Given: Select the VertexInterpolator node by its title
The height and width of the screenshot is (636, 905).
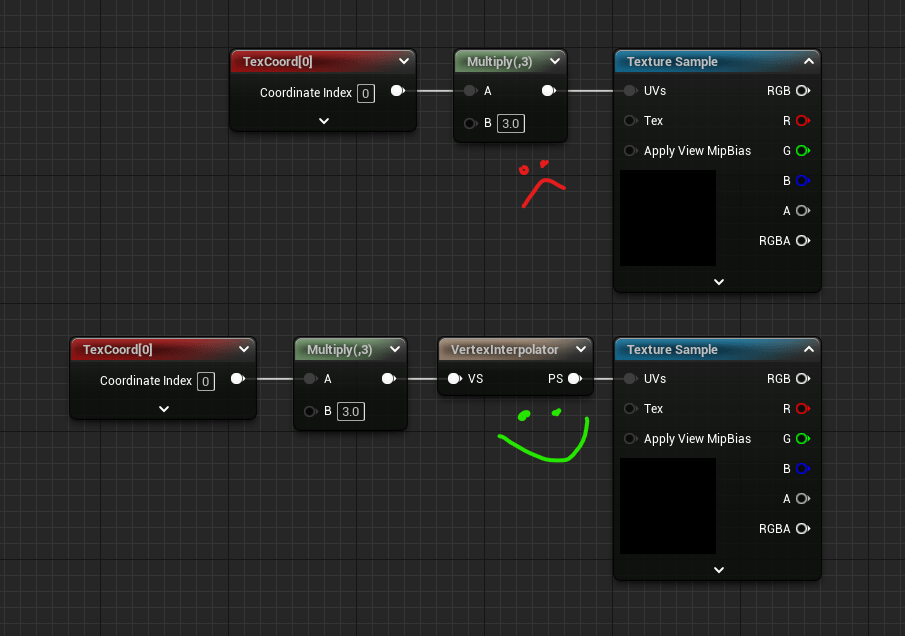Looking at the screenshot, I should 504,350.
